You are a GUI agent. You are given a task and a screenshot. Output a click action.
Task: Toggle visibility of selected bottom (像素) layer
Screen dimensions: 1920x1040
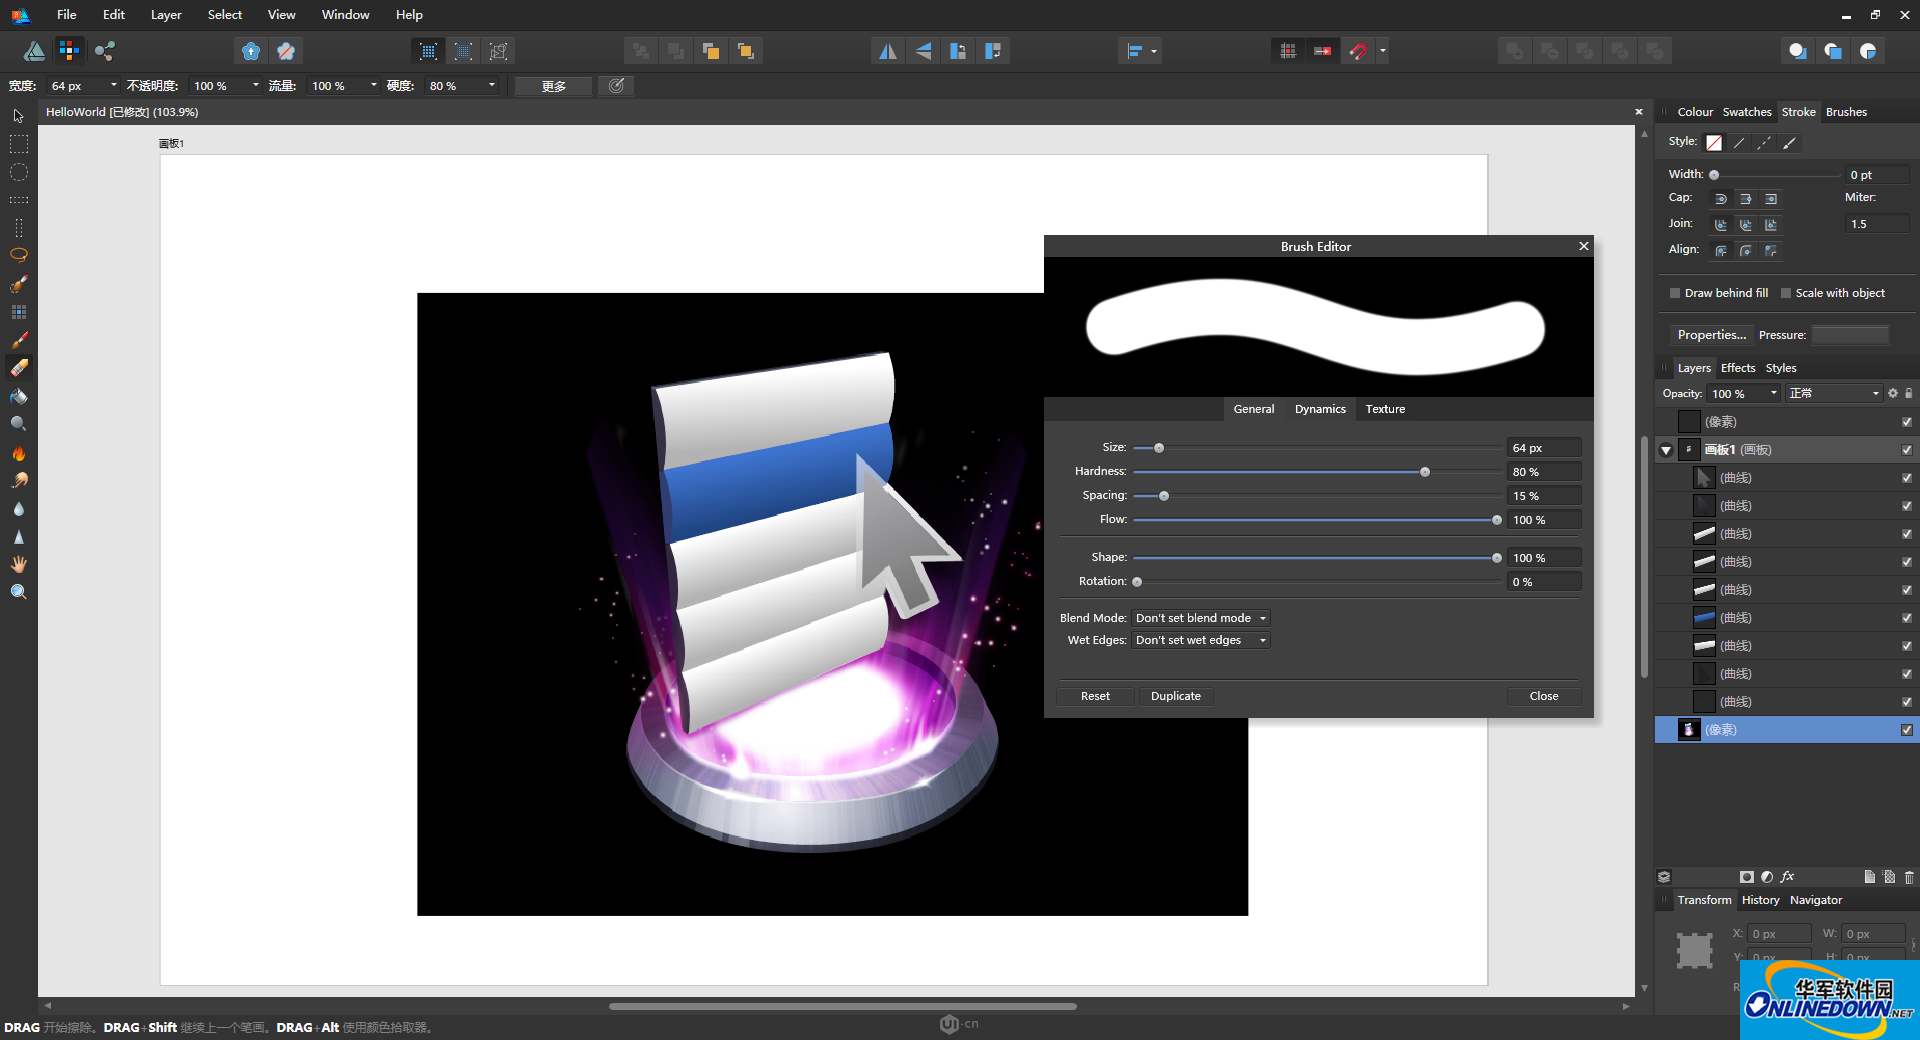[x=1907, y=730]
